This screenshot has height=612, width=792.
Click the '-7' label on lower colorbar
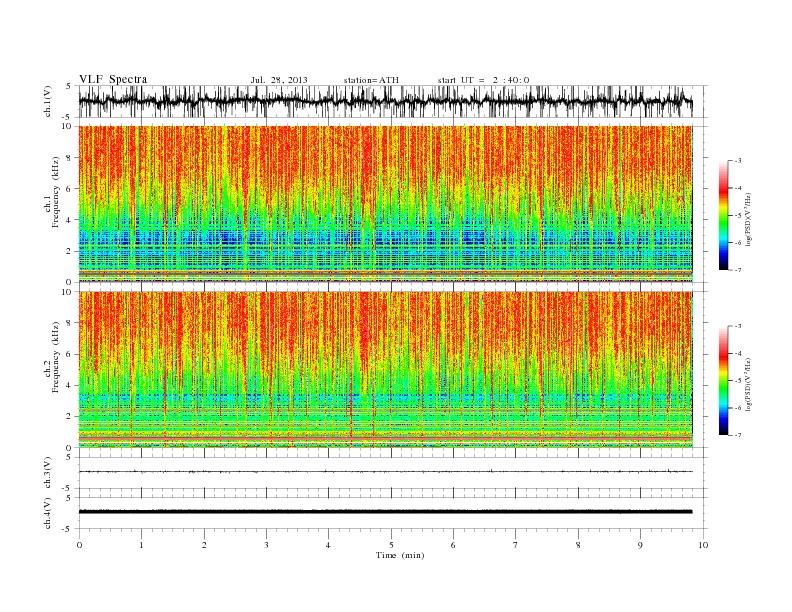(x=738, y=435)
